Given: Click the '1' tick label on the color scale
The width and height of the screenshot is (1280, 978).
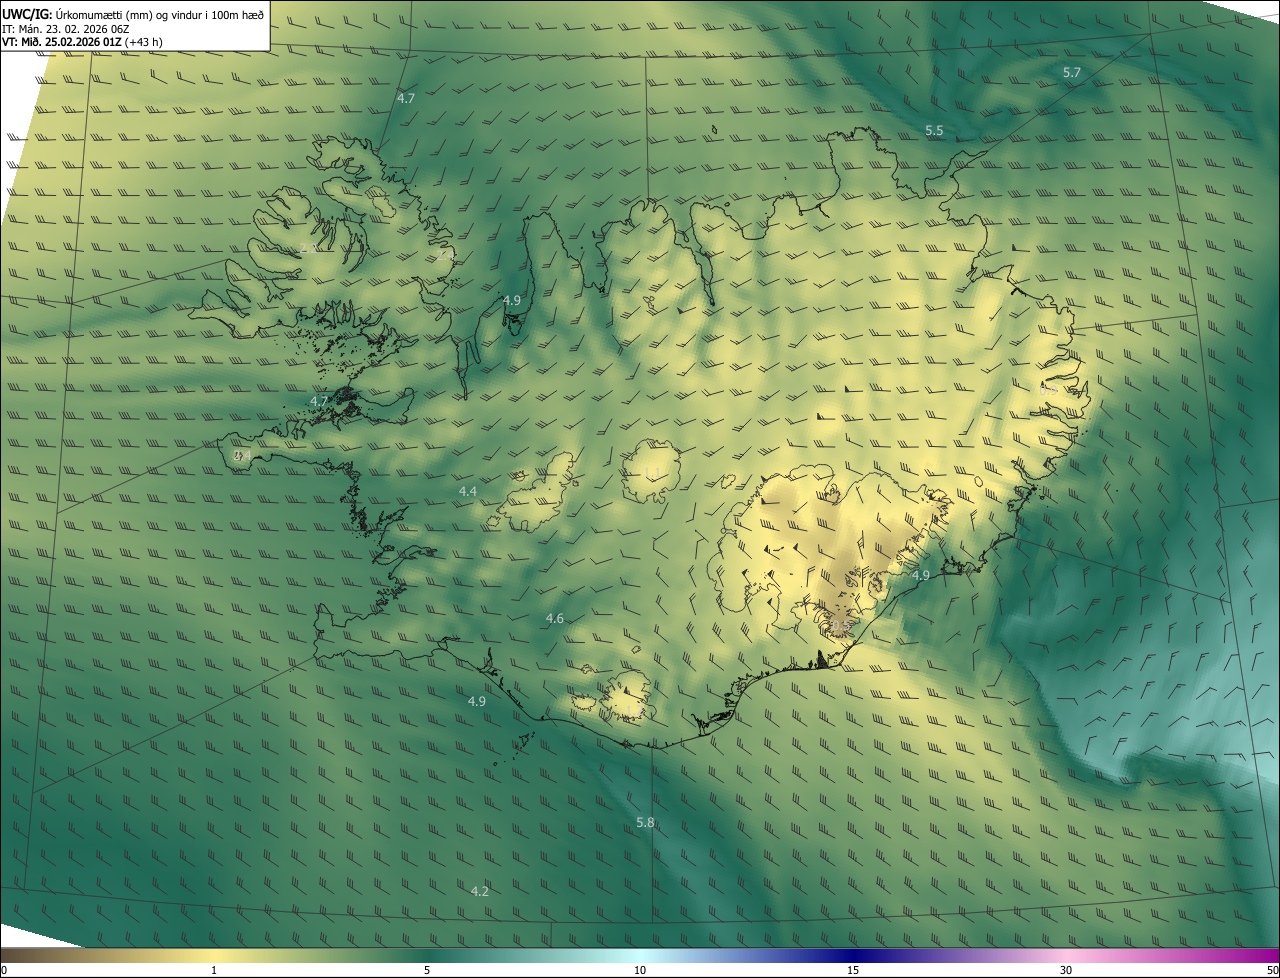Looking at the screenshot, I should [x=214, y=971].
